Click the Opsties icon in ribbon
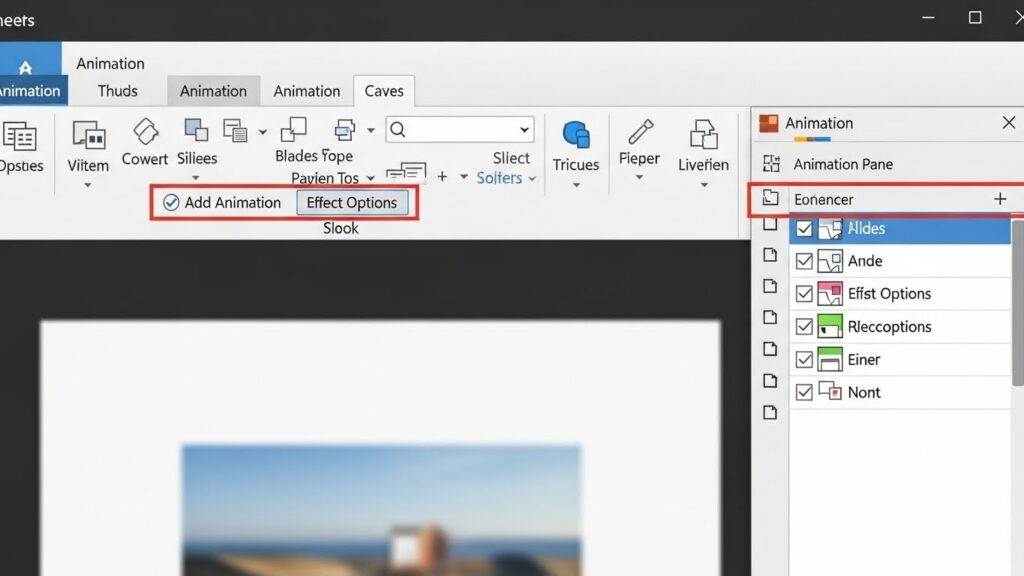The height and width of the screenshot is (576, 1024). coord(19,137)
